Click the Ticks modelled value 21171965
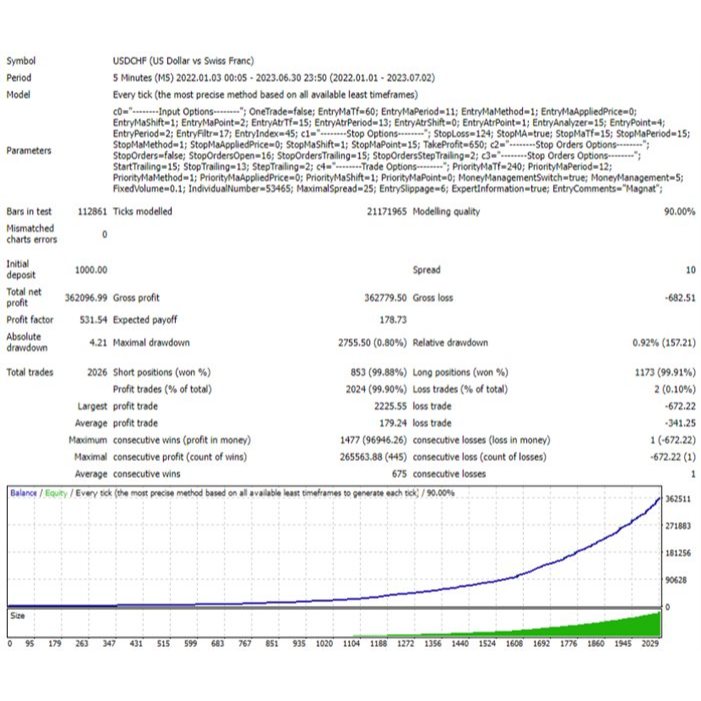 tap(382, 212)
